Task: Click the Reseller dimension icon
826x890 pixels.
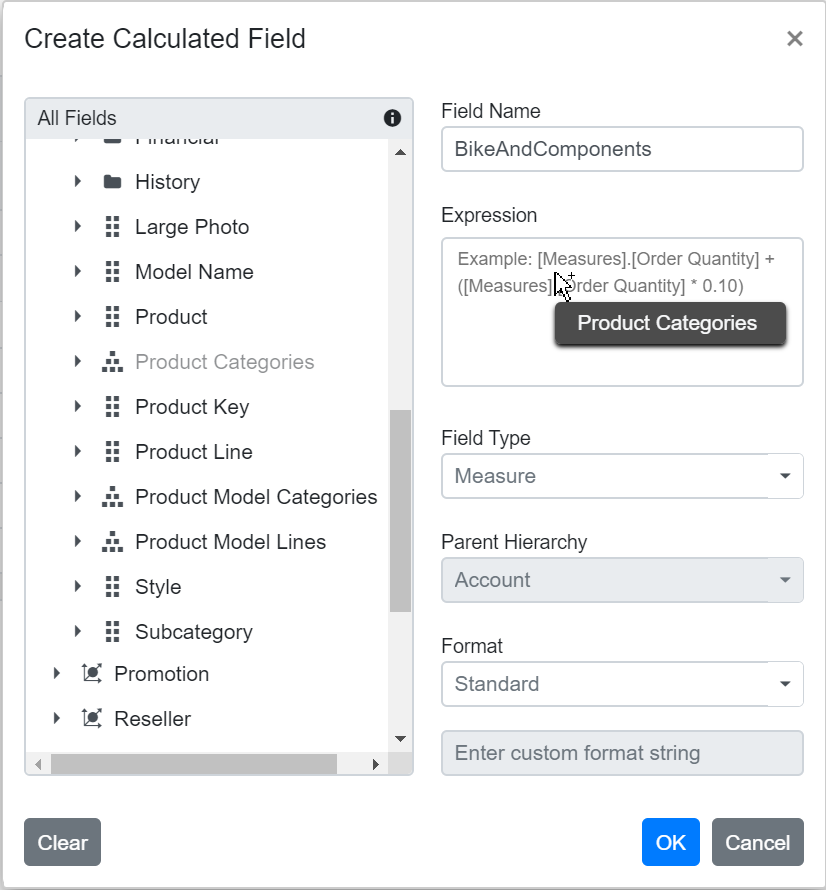Action: tap(90, 719)
